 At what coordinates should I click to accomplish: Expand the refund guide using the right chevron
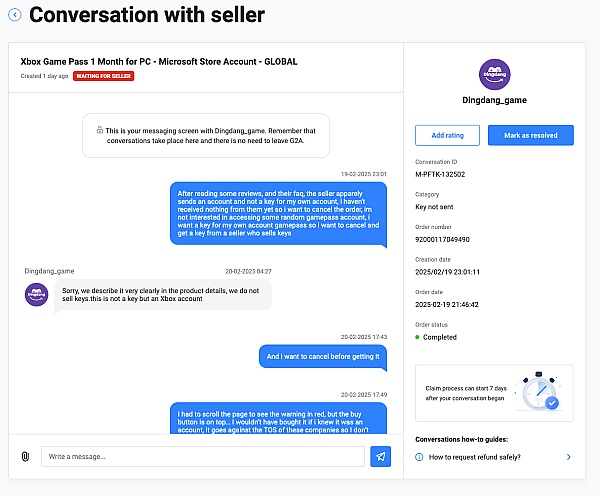tap(568, 457)
